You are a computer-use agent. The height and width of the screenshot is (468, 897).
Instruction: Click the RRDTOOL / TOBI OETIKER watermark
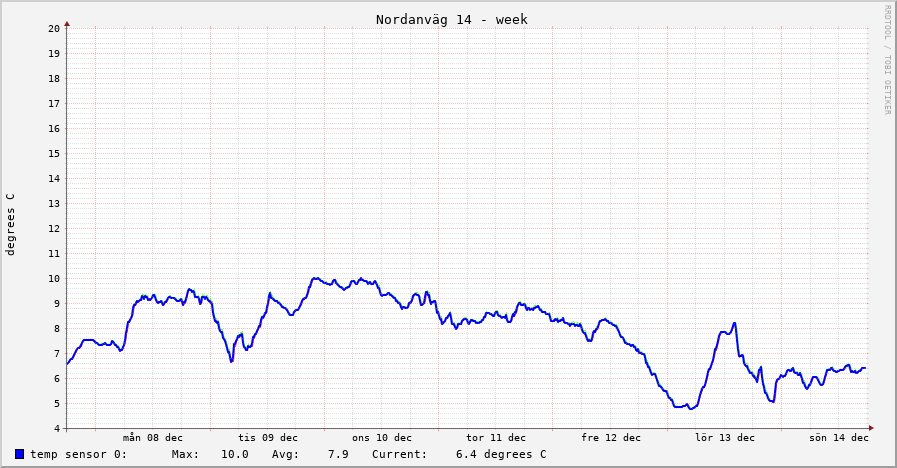click(x=886, y=60)
